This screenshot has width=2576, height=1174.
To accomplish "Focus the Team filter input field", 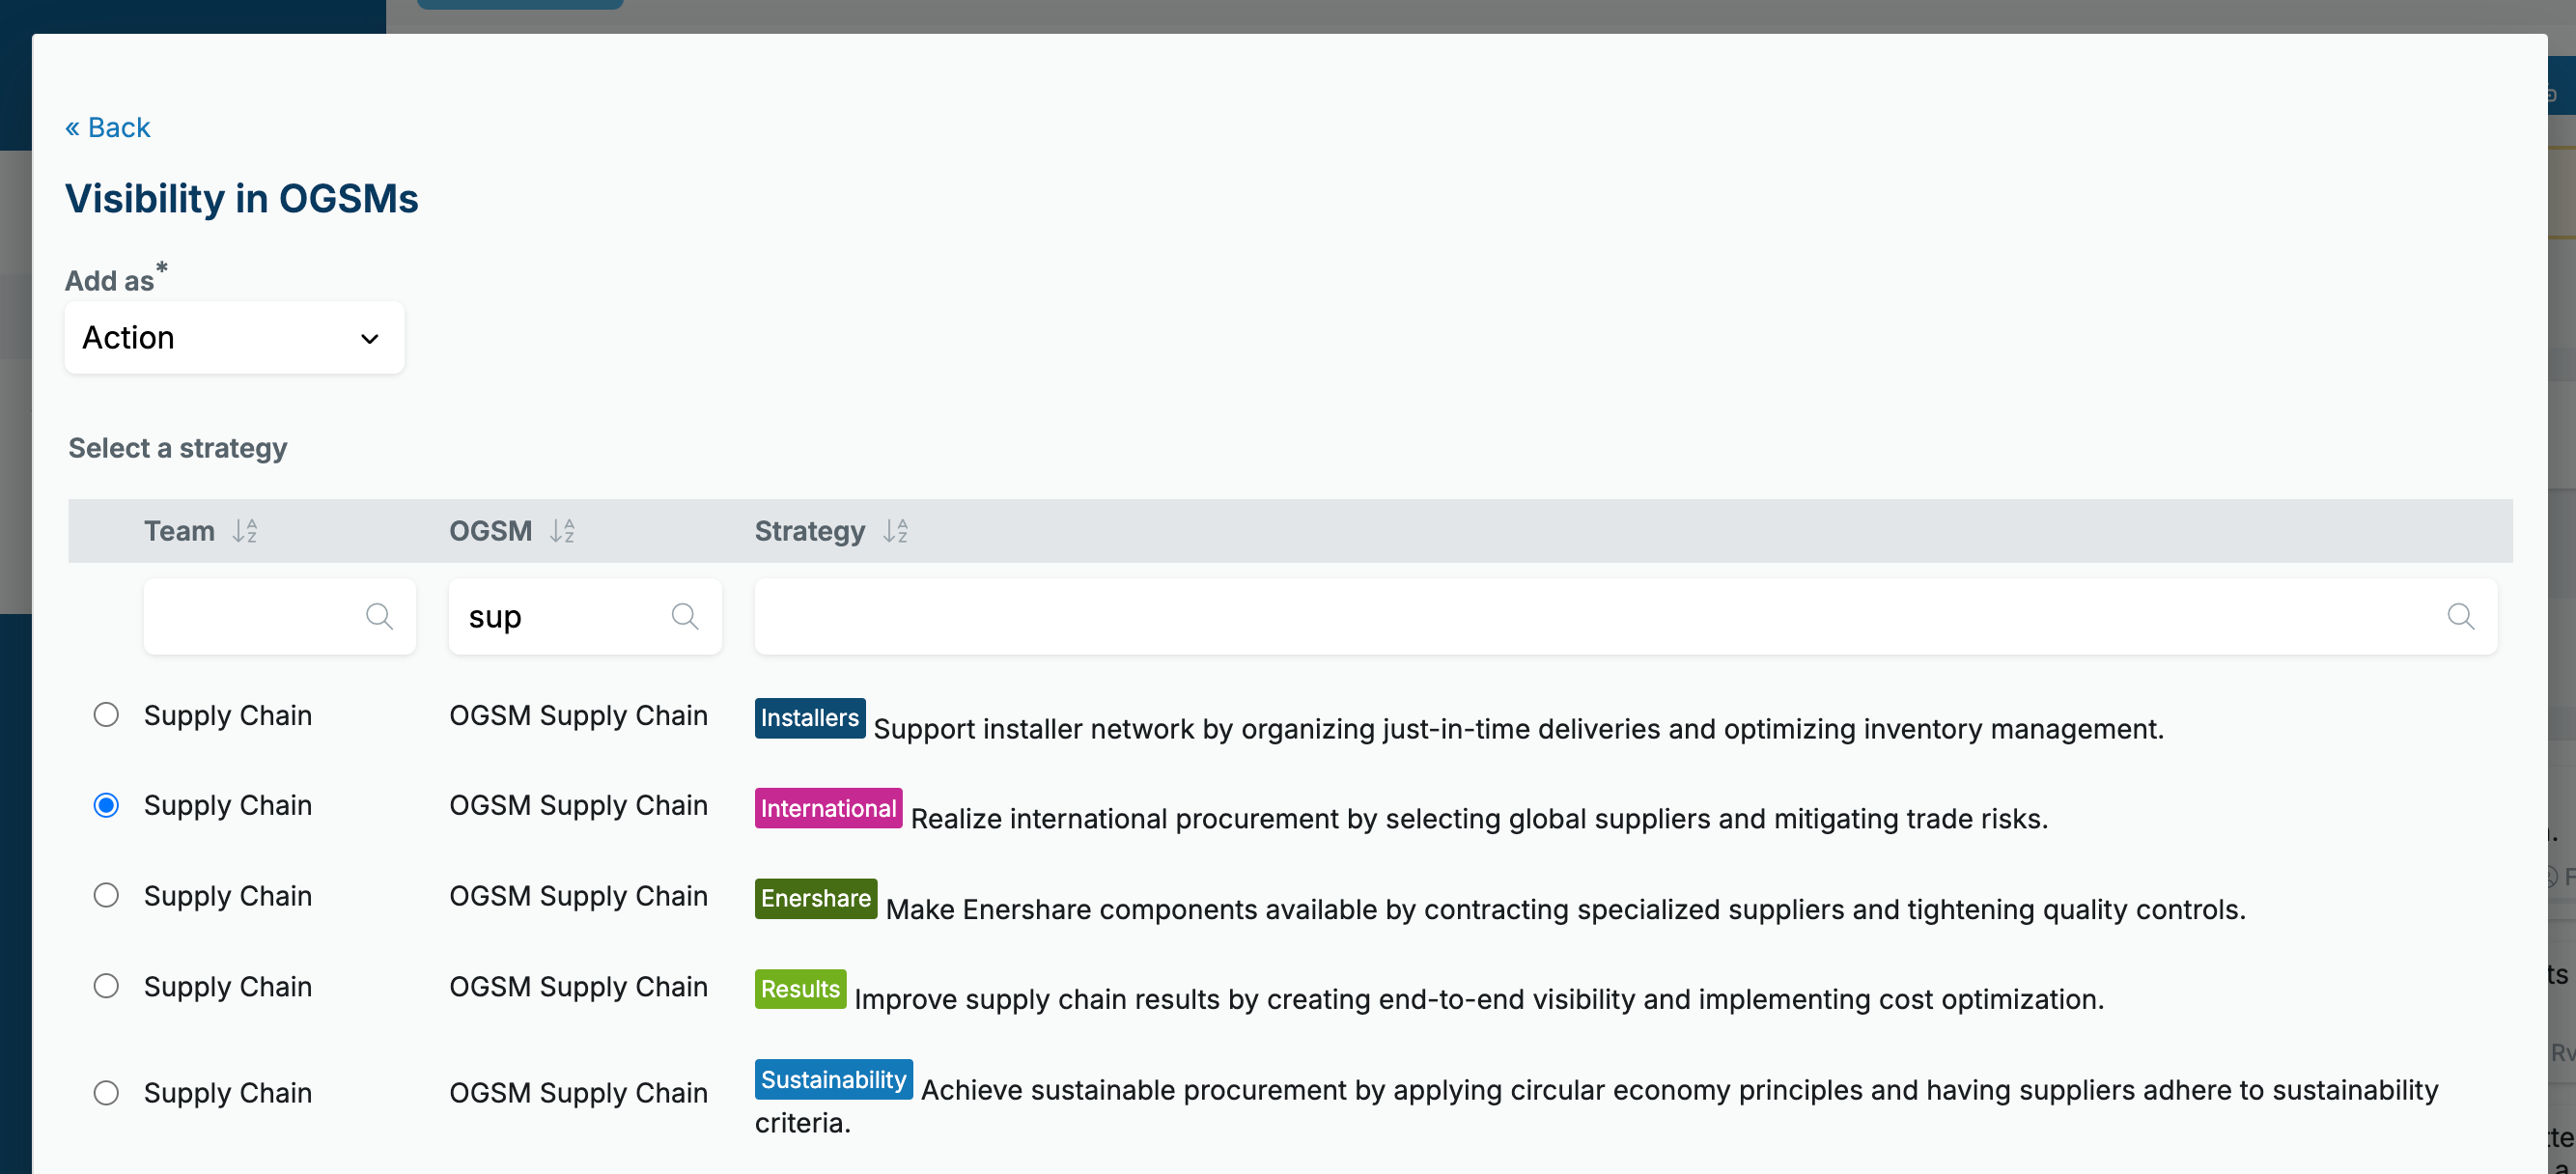I will point(279,616).
